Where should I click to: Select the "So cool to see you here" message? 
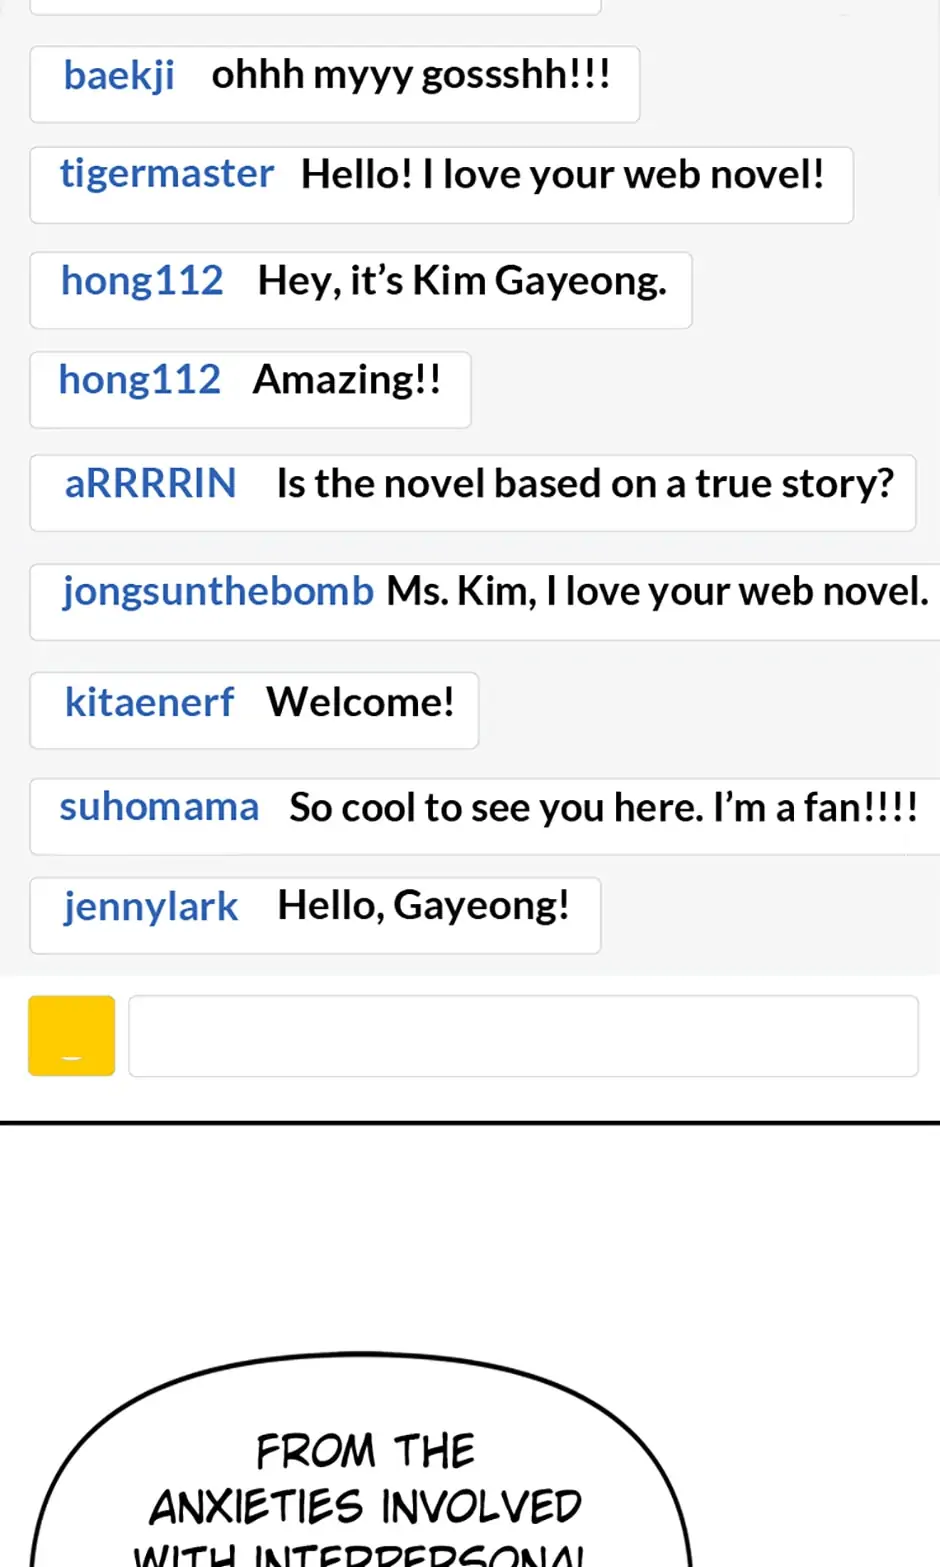coord(603,807)
